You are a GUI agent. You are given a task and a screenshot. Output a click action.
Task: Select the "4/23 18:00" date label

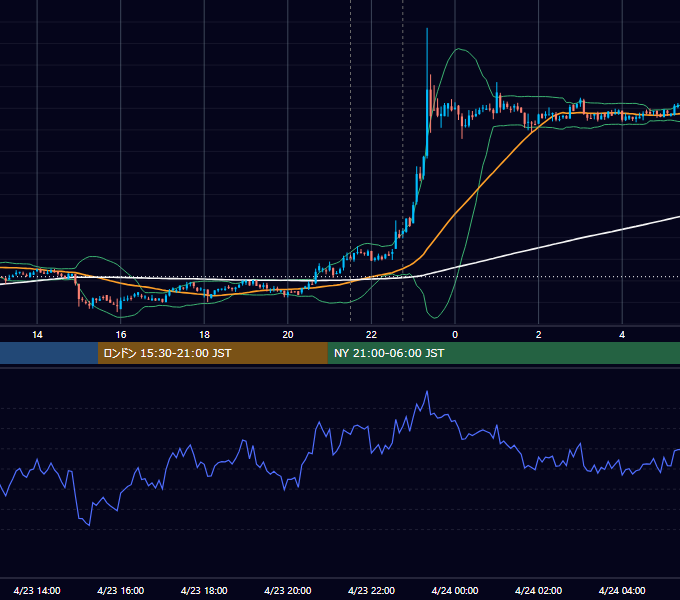204,590
